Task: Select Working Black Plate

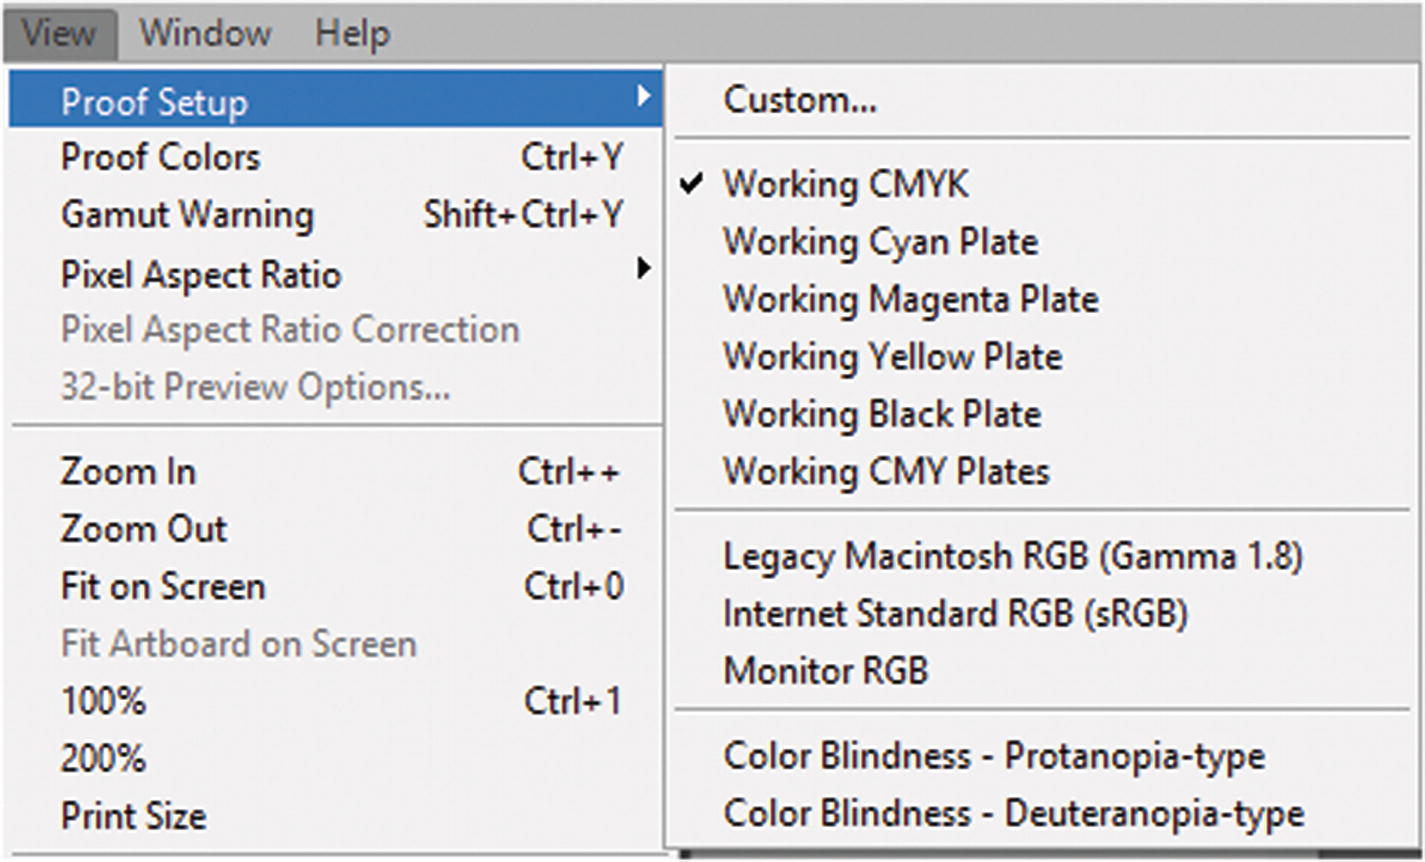Action: [882, 414]
